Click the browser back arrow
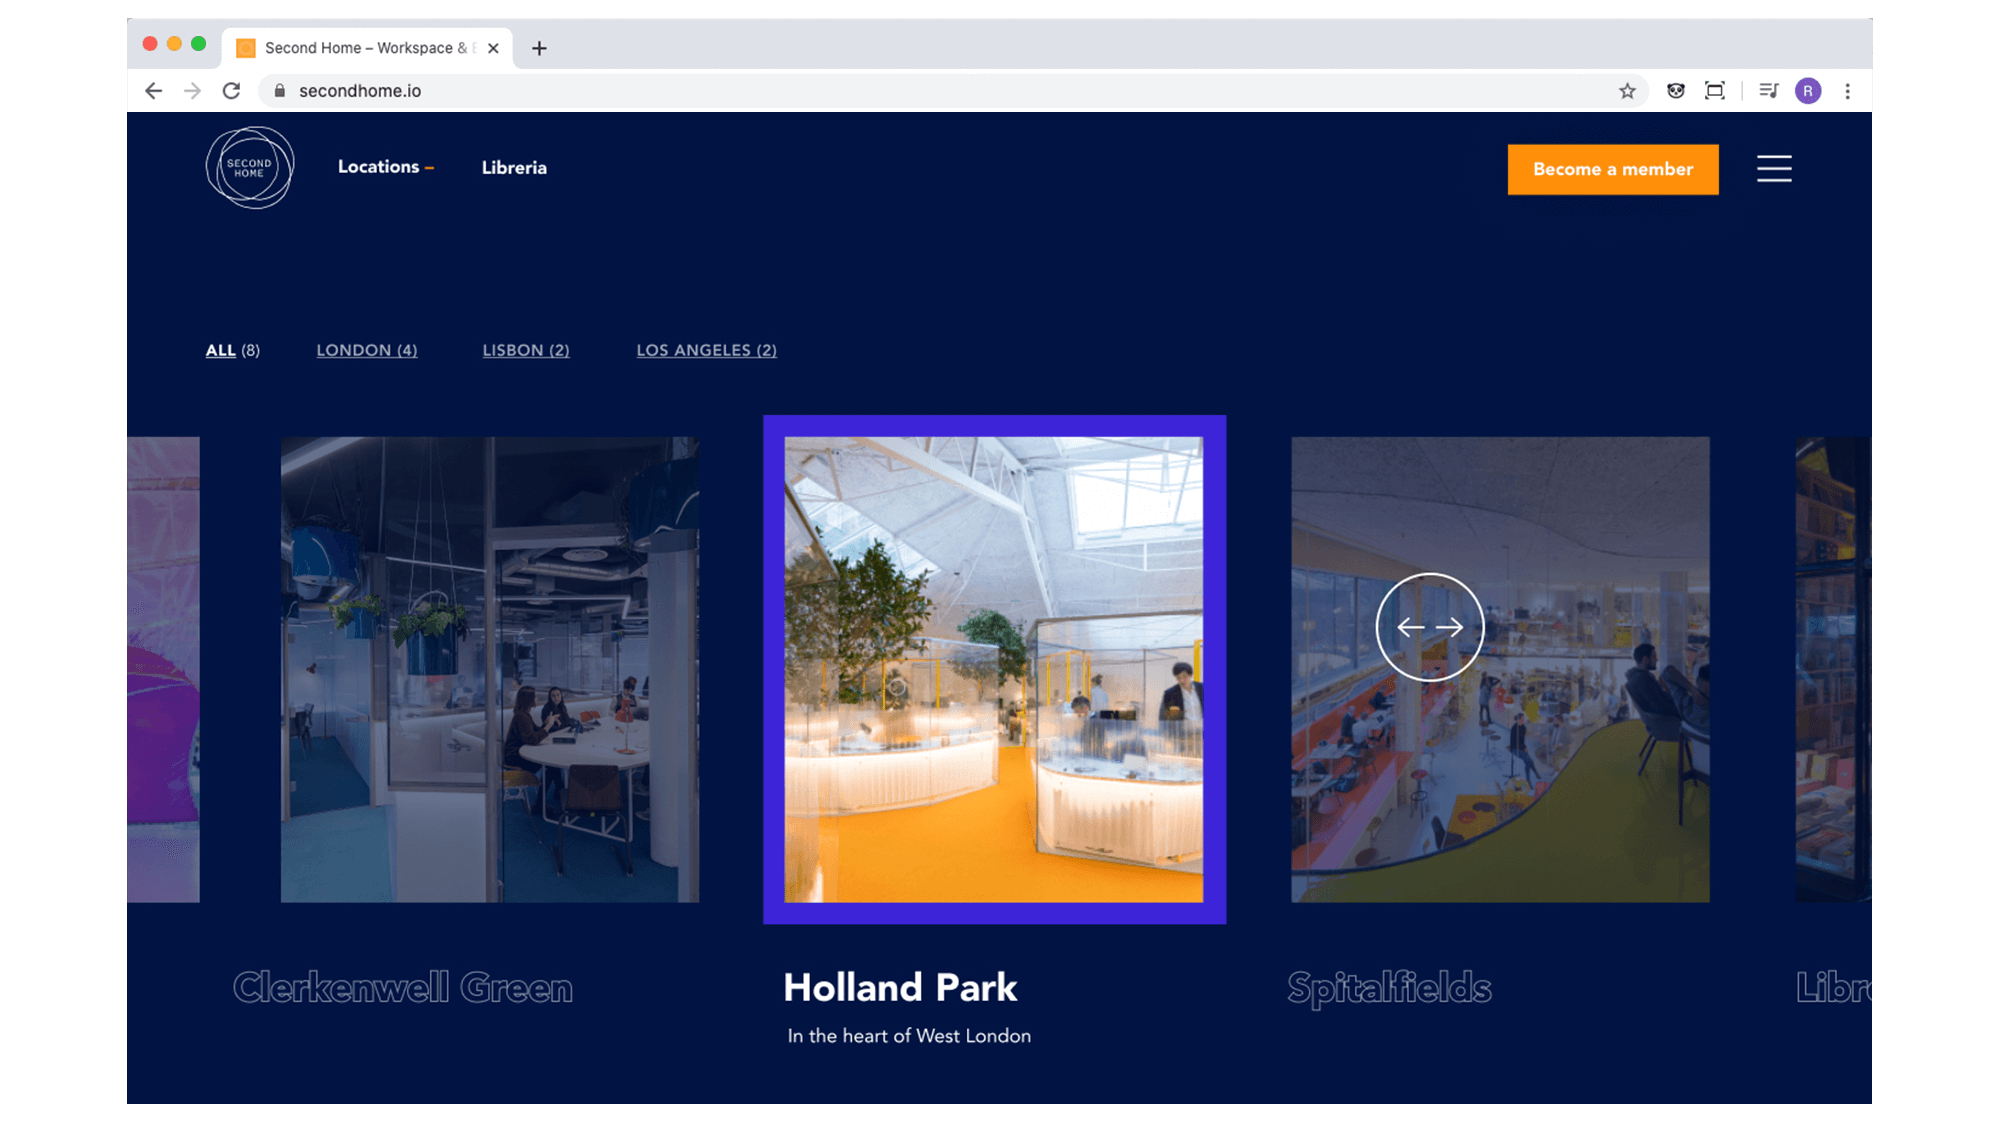This screenshot has height=1125, width=2000. 153,91
